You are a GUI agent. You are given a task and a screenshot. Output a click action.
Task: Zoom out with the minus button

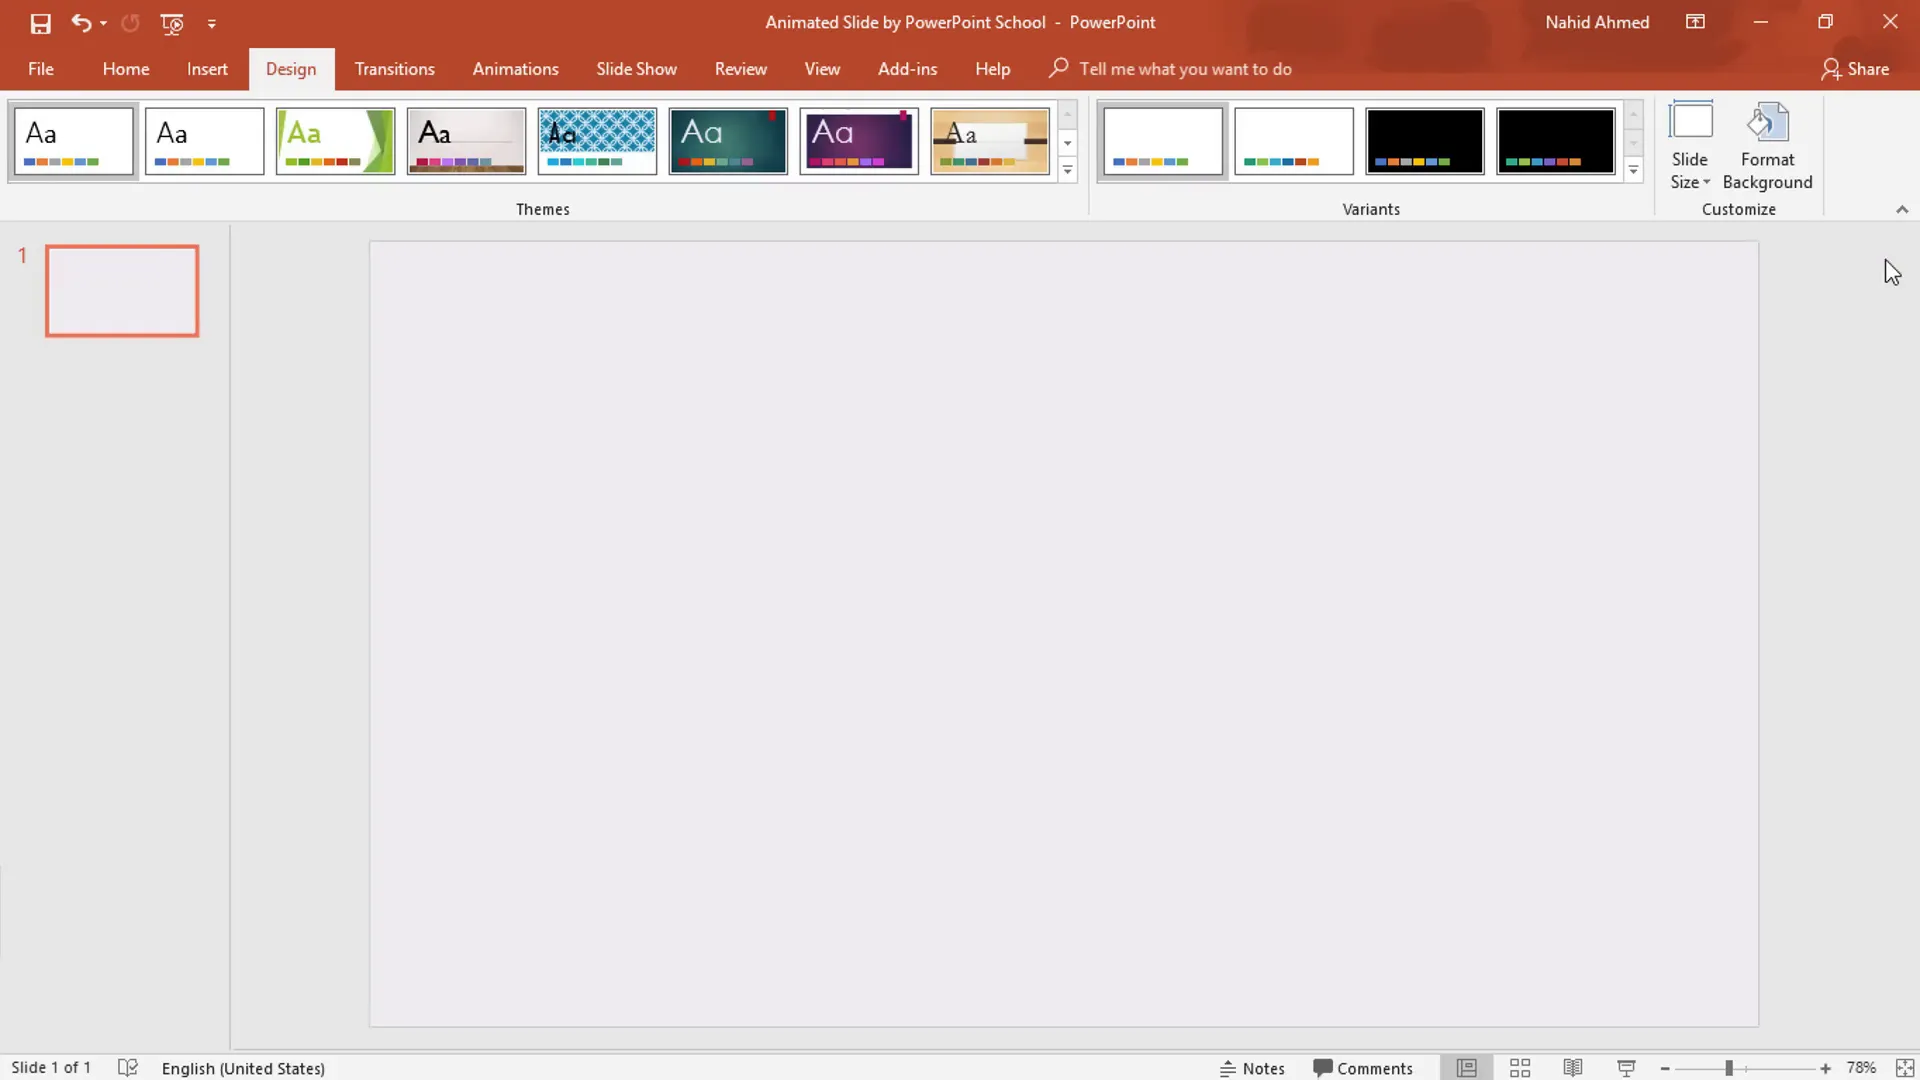[x=1665, y=1069]
